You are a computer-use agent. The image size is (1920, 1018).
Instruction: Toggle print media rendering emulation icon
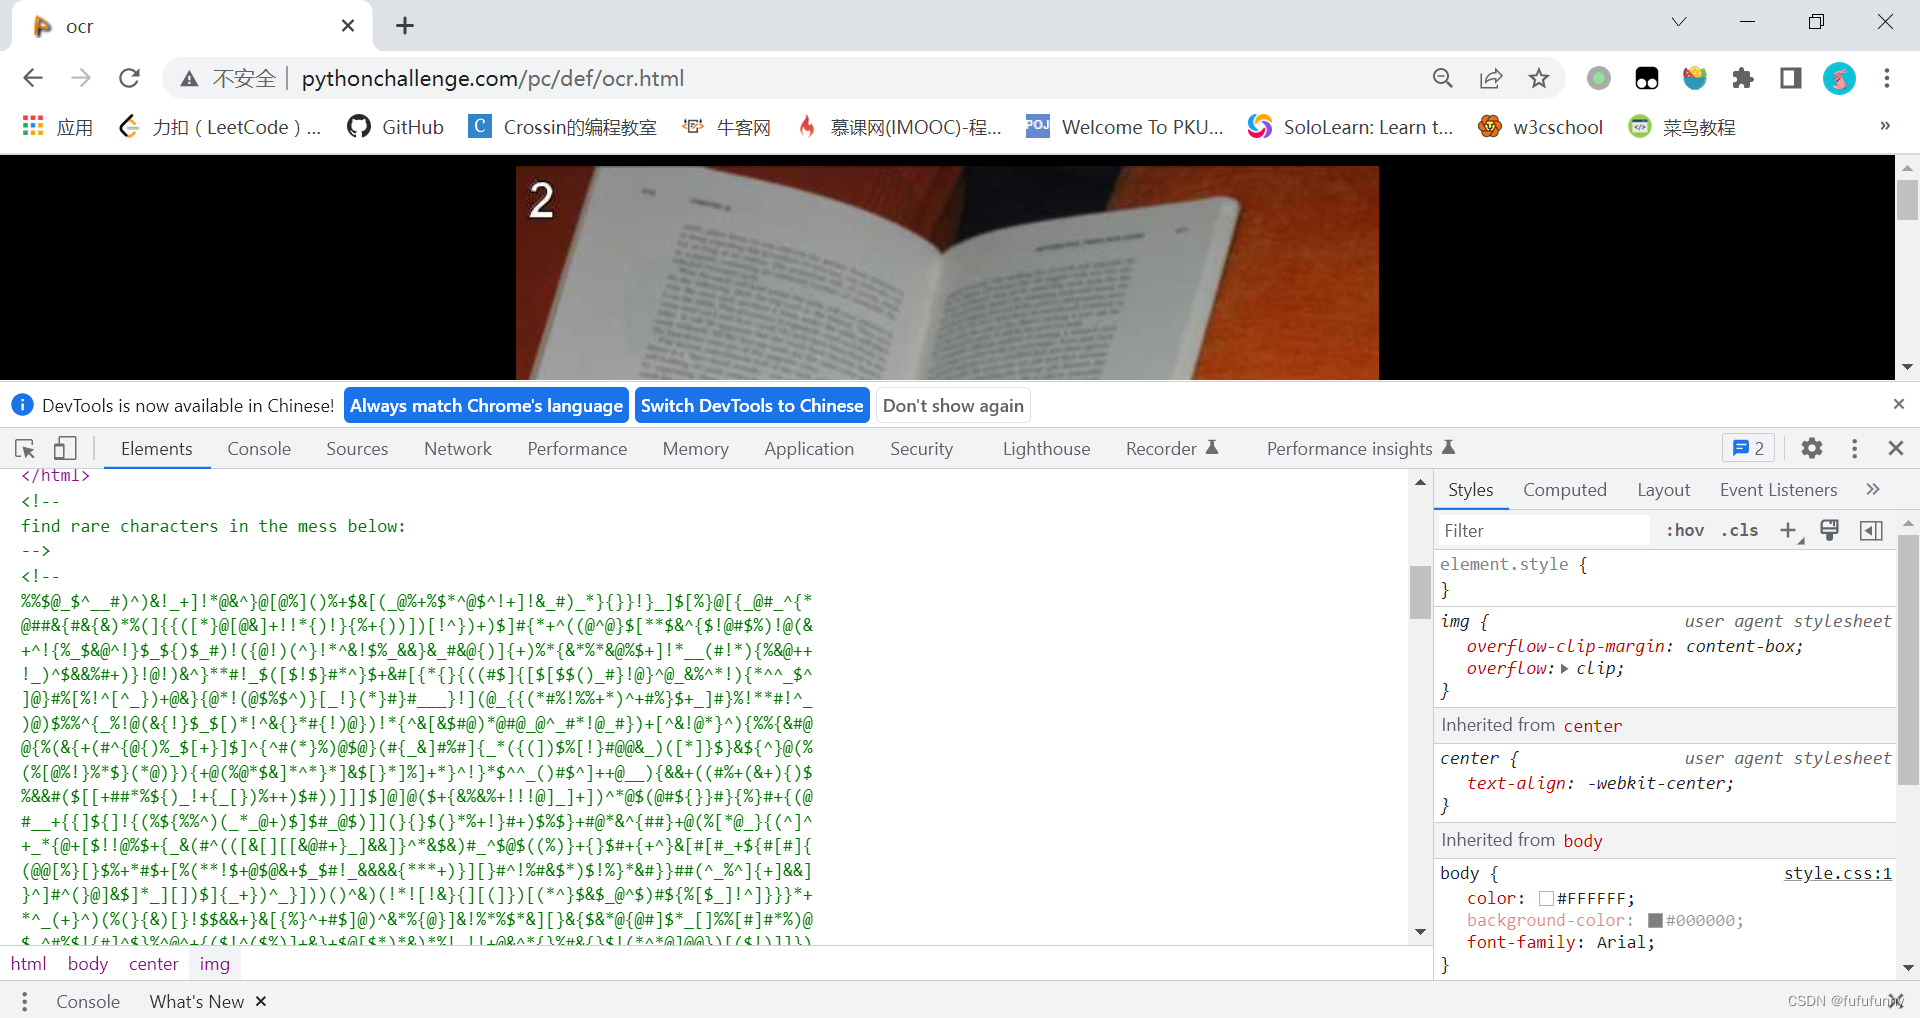[1829, 531]
